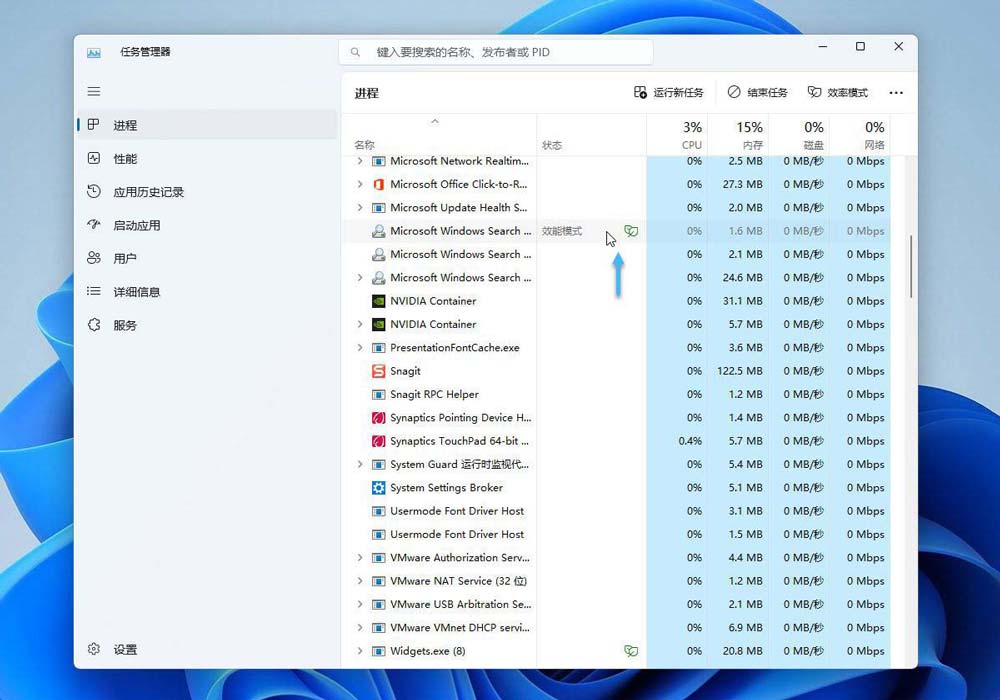1000x700 pixels.
Task: Switch to 应用历史记录 tab
Action: click(148, 192)
